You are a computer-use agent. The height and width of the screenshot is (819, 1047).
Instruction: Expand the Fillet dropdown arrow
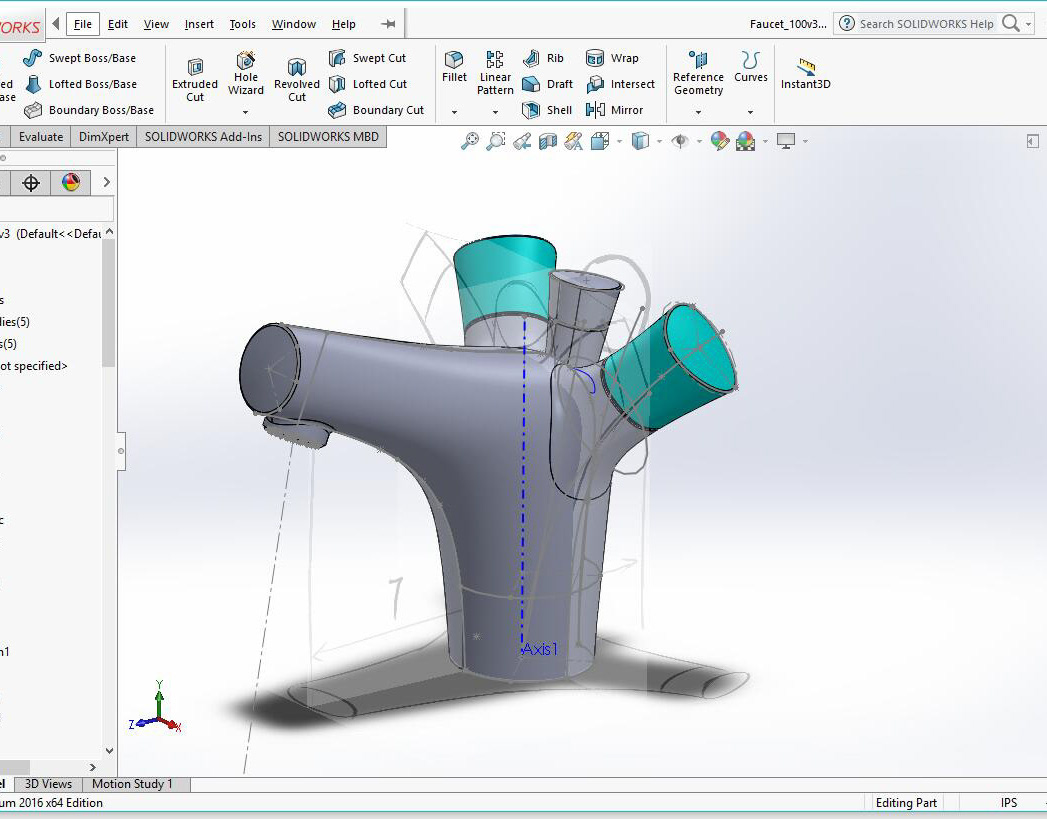[x=454, y=112]
